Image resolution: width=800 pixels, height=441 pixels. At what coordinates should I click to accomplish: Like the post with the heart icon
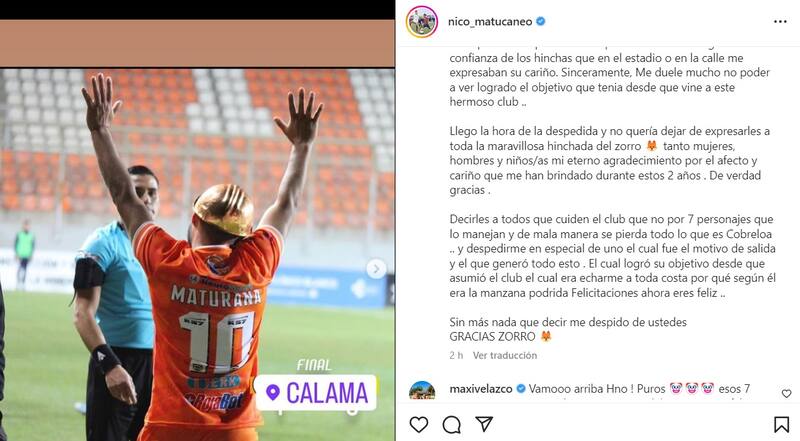coord(419,425)
